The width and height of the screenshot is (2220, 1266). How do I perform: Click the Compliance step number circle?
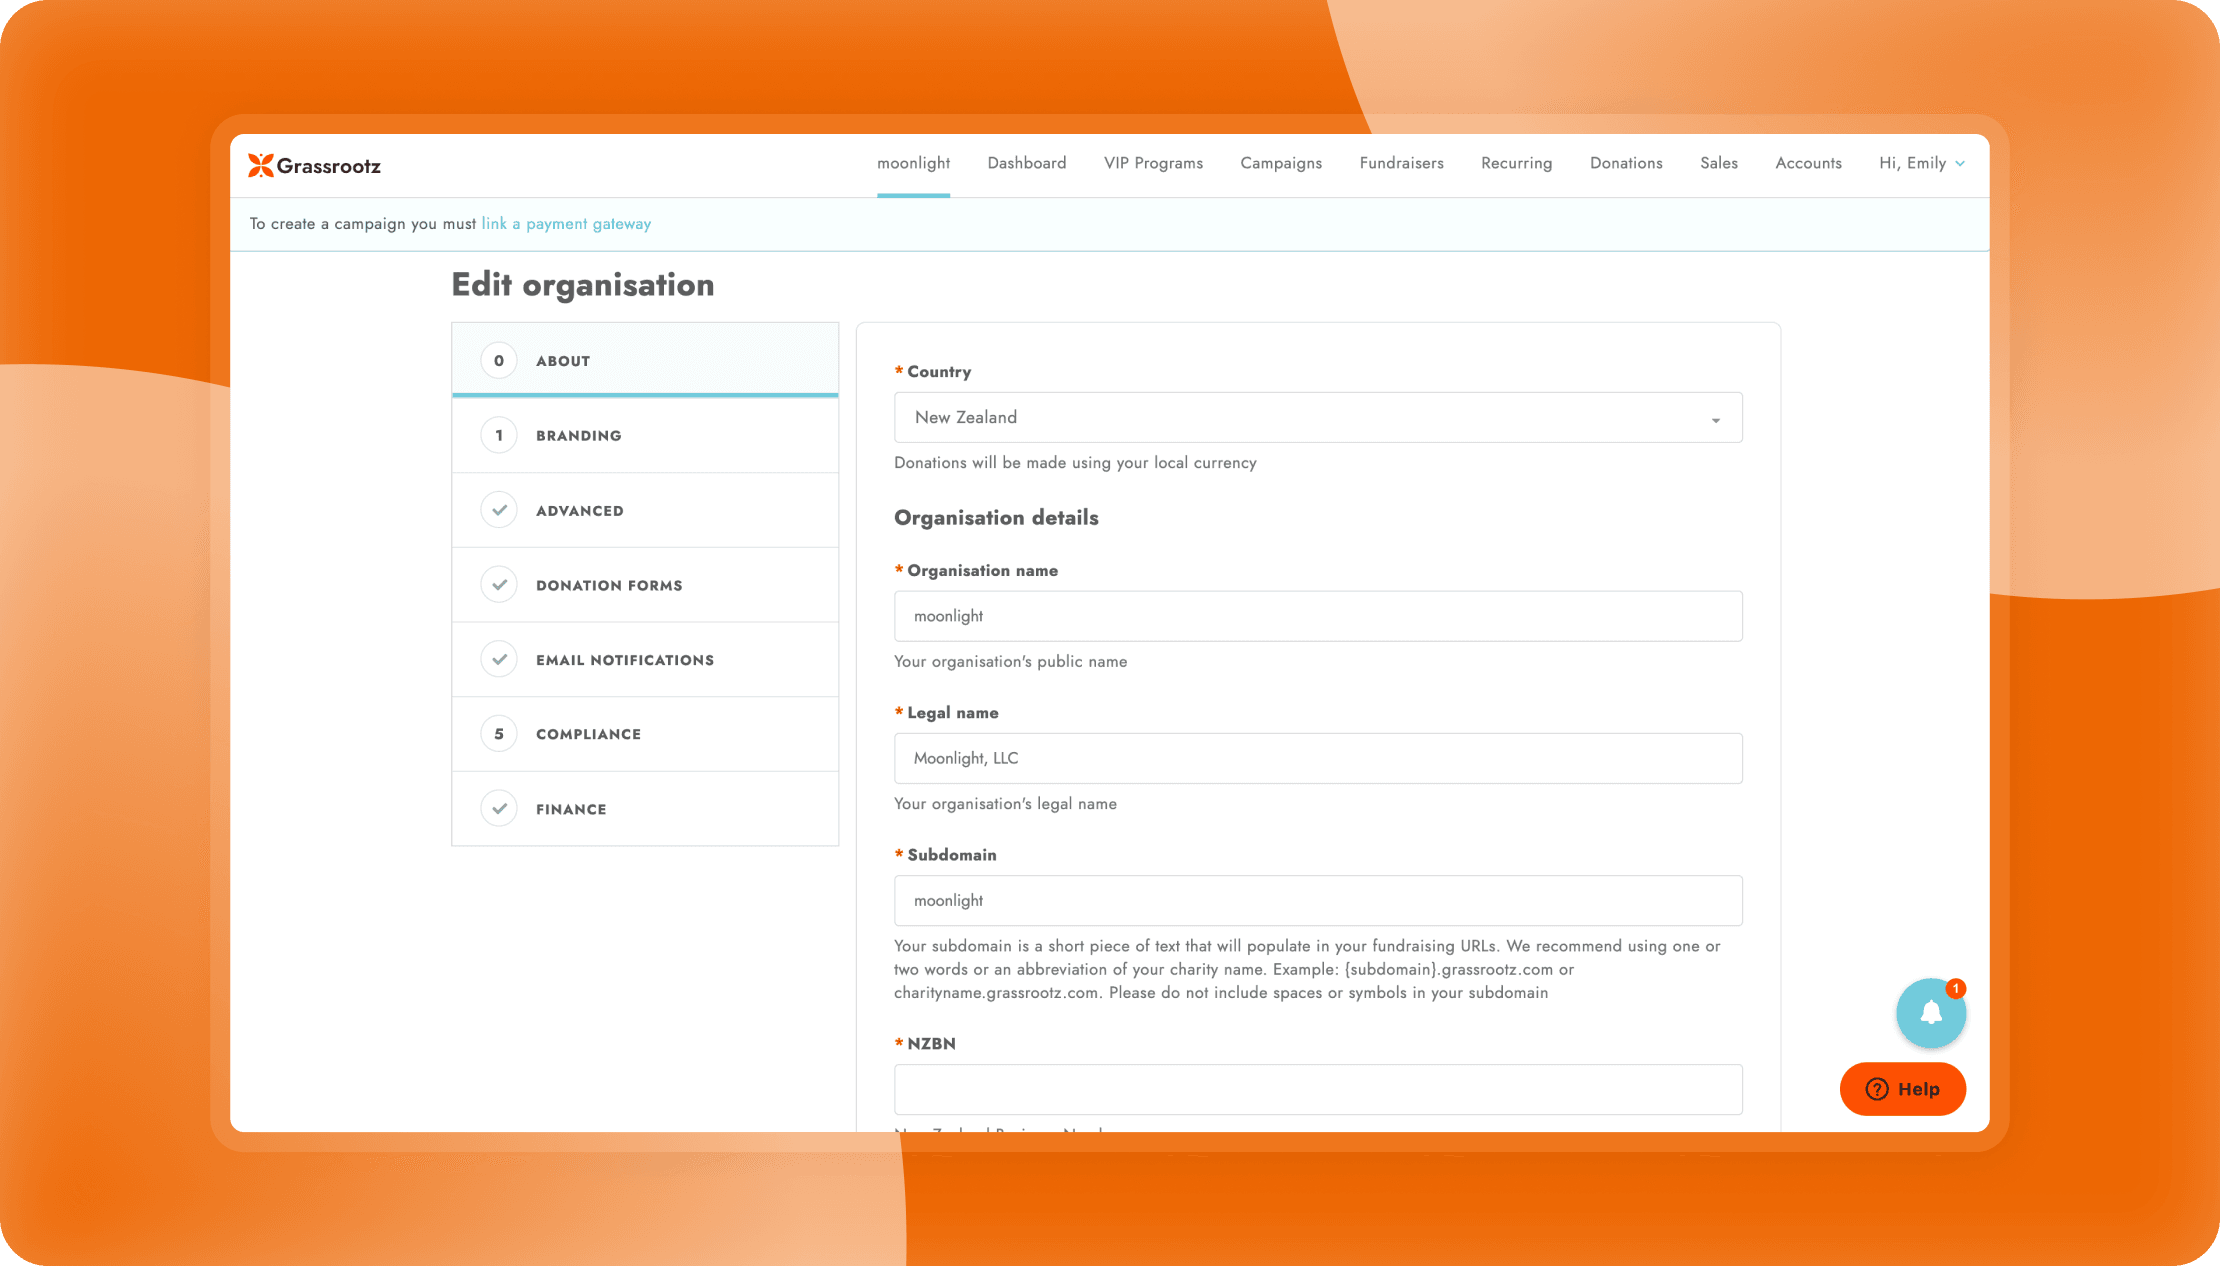coord(499,734)
